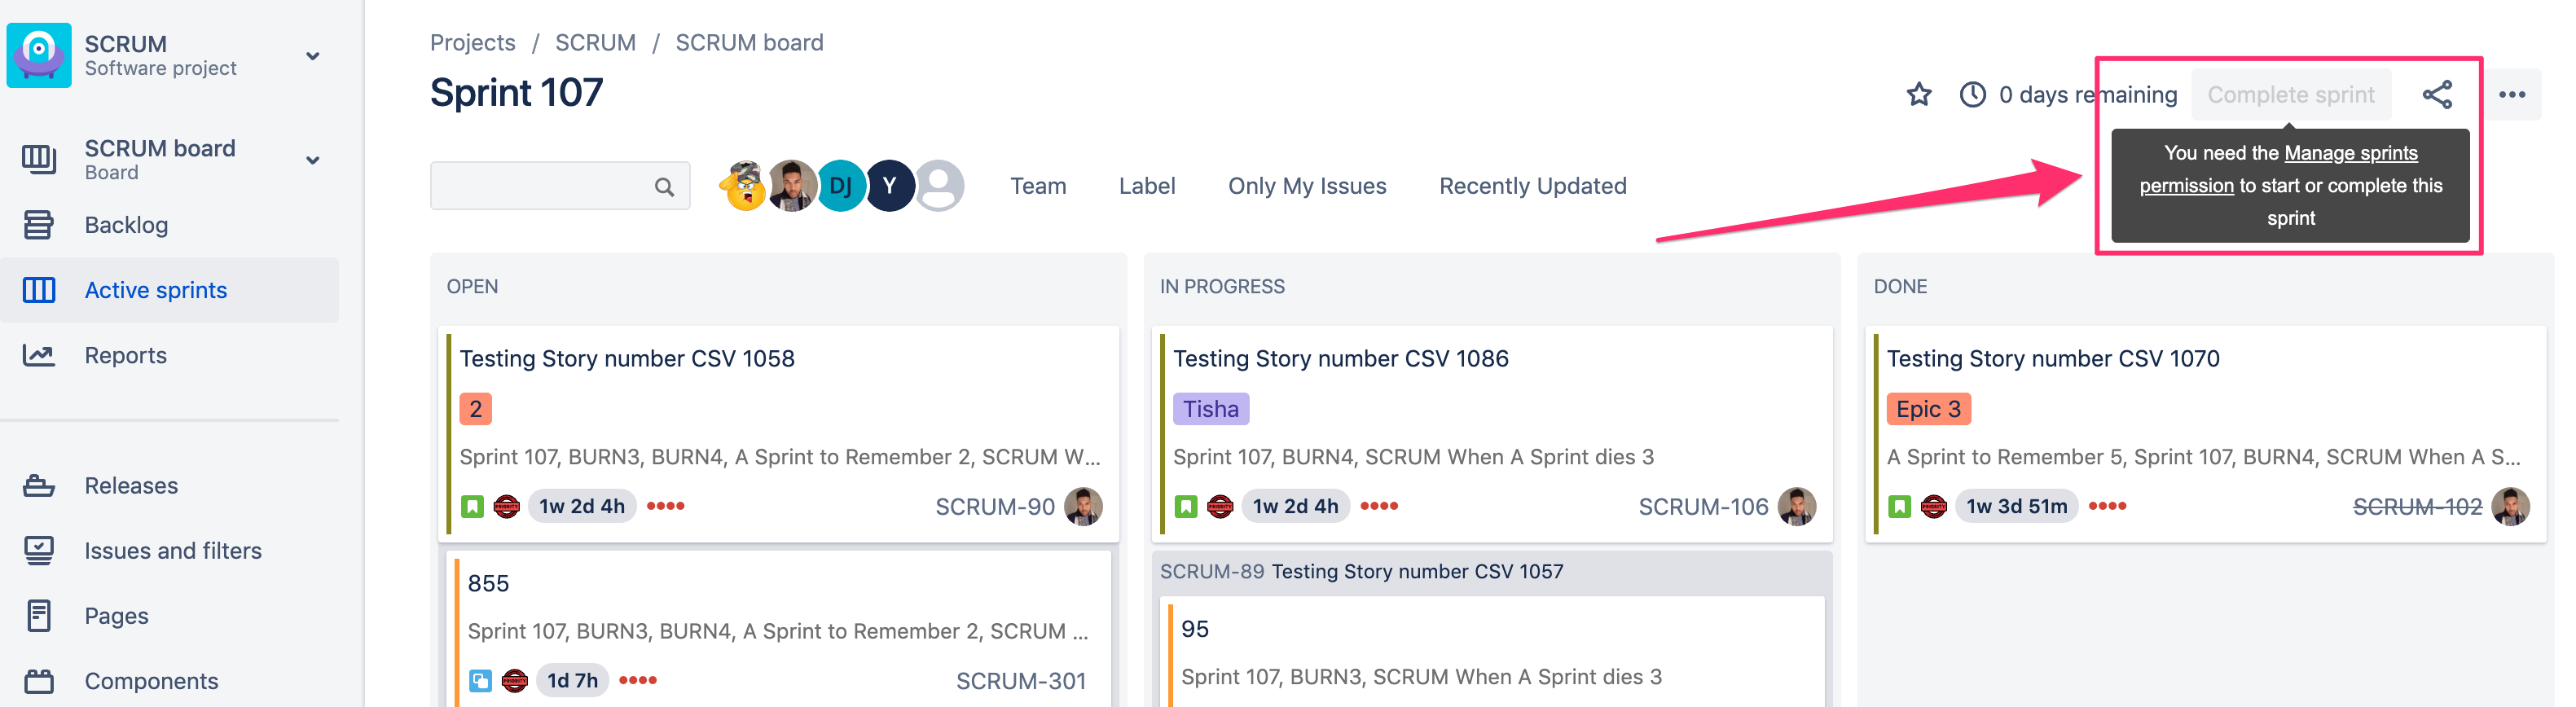
Task: Open issue key SCRUM-106
Action: (x=1703, y=507)
